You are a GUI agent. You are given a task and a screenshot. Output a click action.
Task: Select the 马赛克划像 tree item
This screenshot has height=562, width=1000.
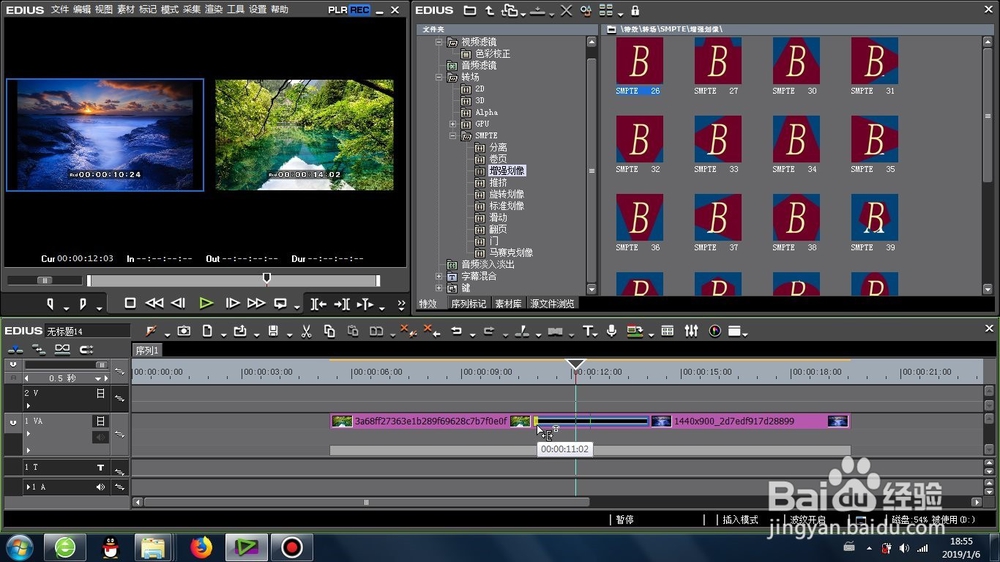(511, 253)
